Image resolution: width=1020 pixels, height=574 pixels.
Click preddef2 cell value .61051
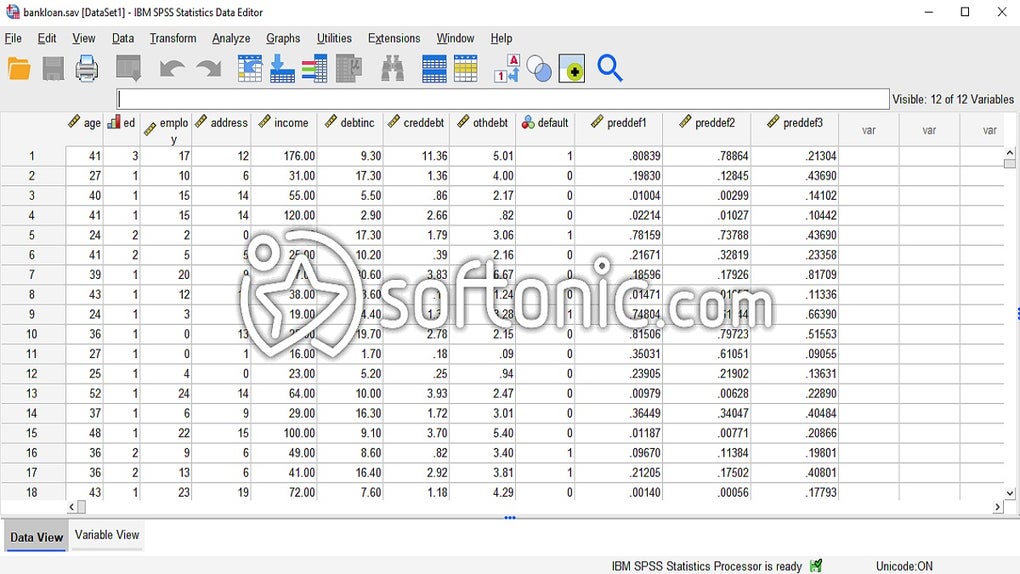coord(706,353)
